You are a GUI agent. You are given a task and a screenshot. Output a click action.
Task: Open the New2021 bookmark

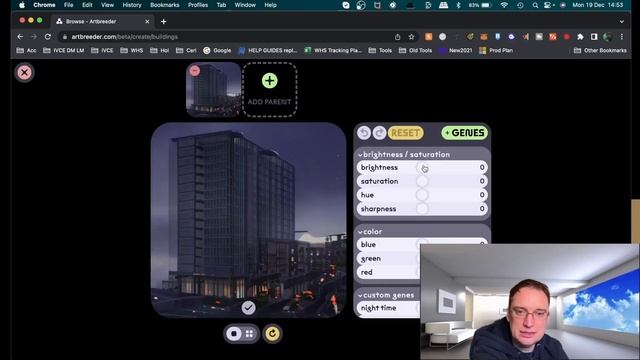455,51
